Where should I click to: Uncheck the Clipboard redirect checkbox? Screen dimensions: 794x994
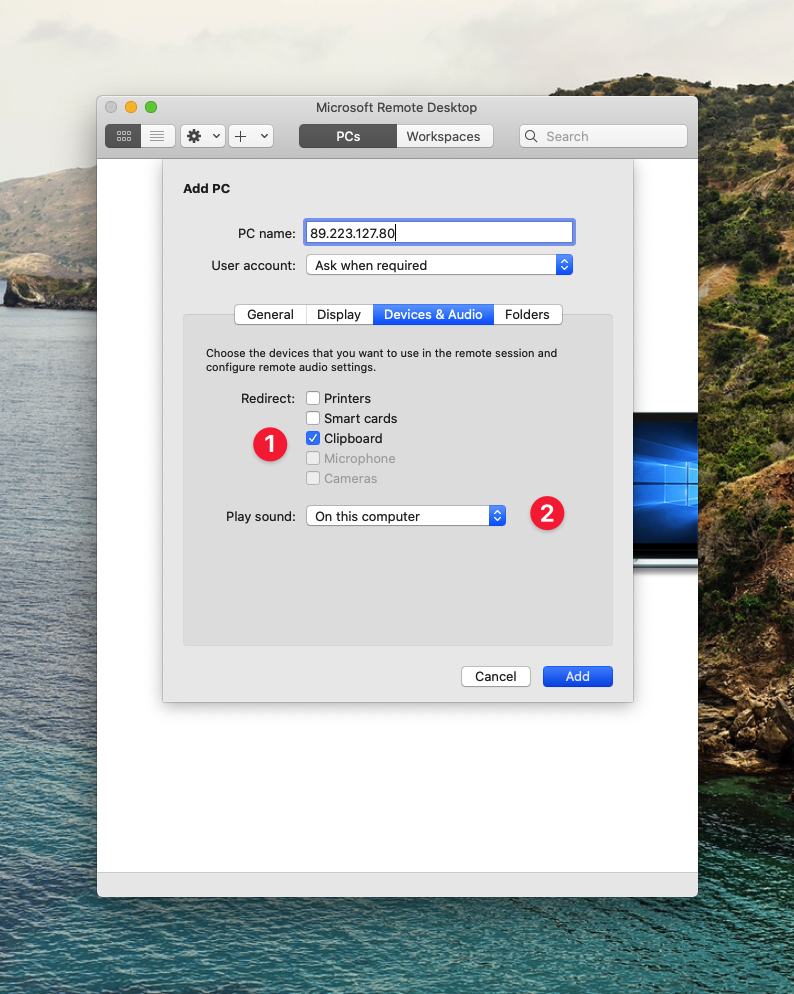(313, 438)
